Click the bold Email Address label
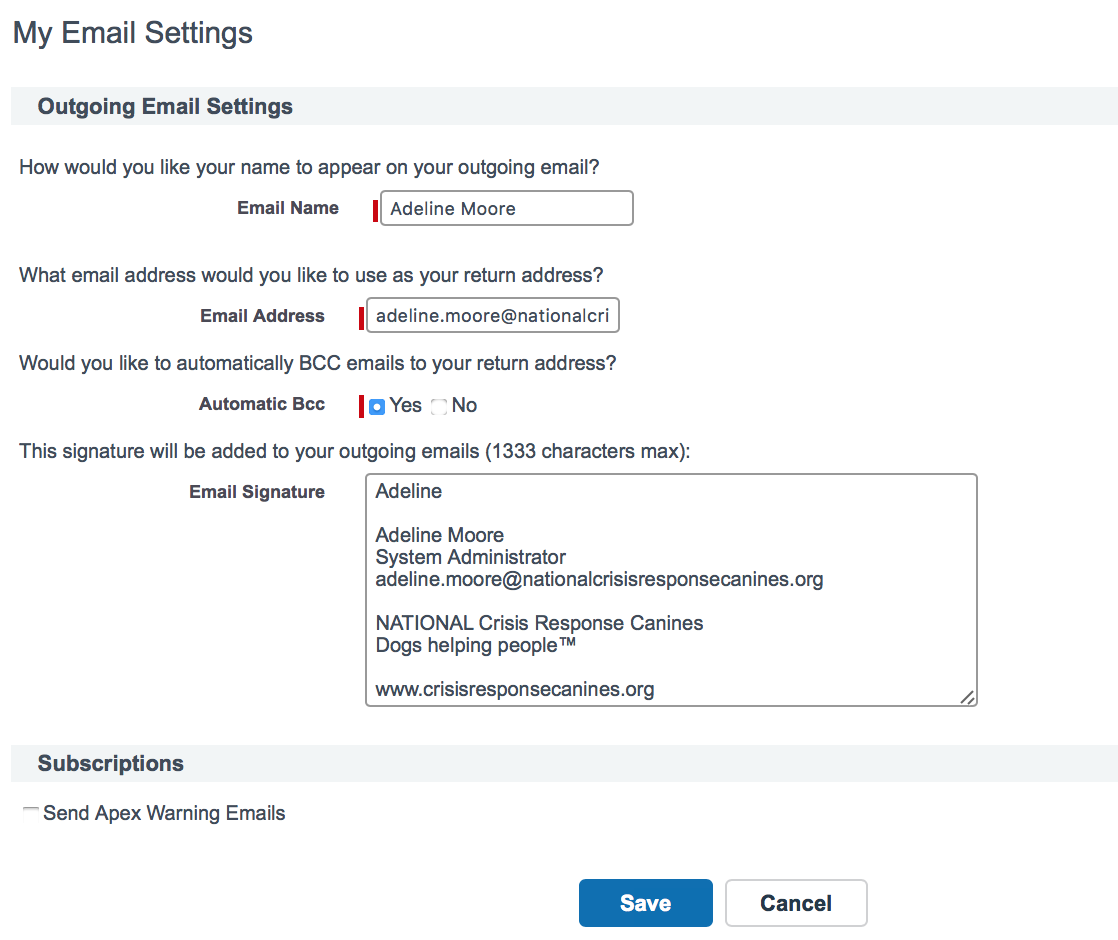Viewport: 1118px width, 940px height. pos(262,316)
